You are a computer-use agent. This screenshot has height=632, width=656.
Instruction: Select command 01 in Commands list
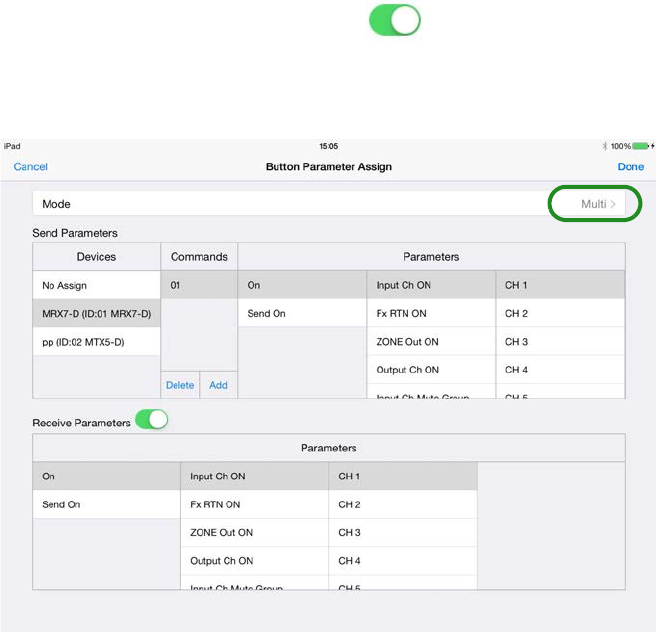point(199,285)
